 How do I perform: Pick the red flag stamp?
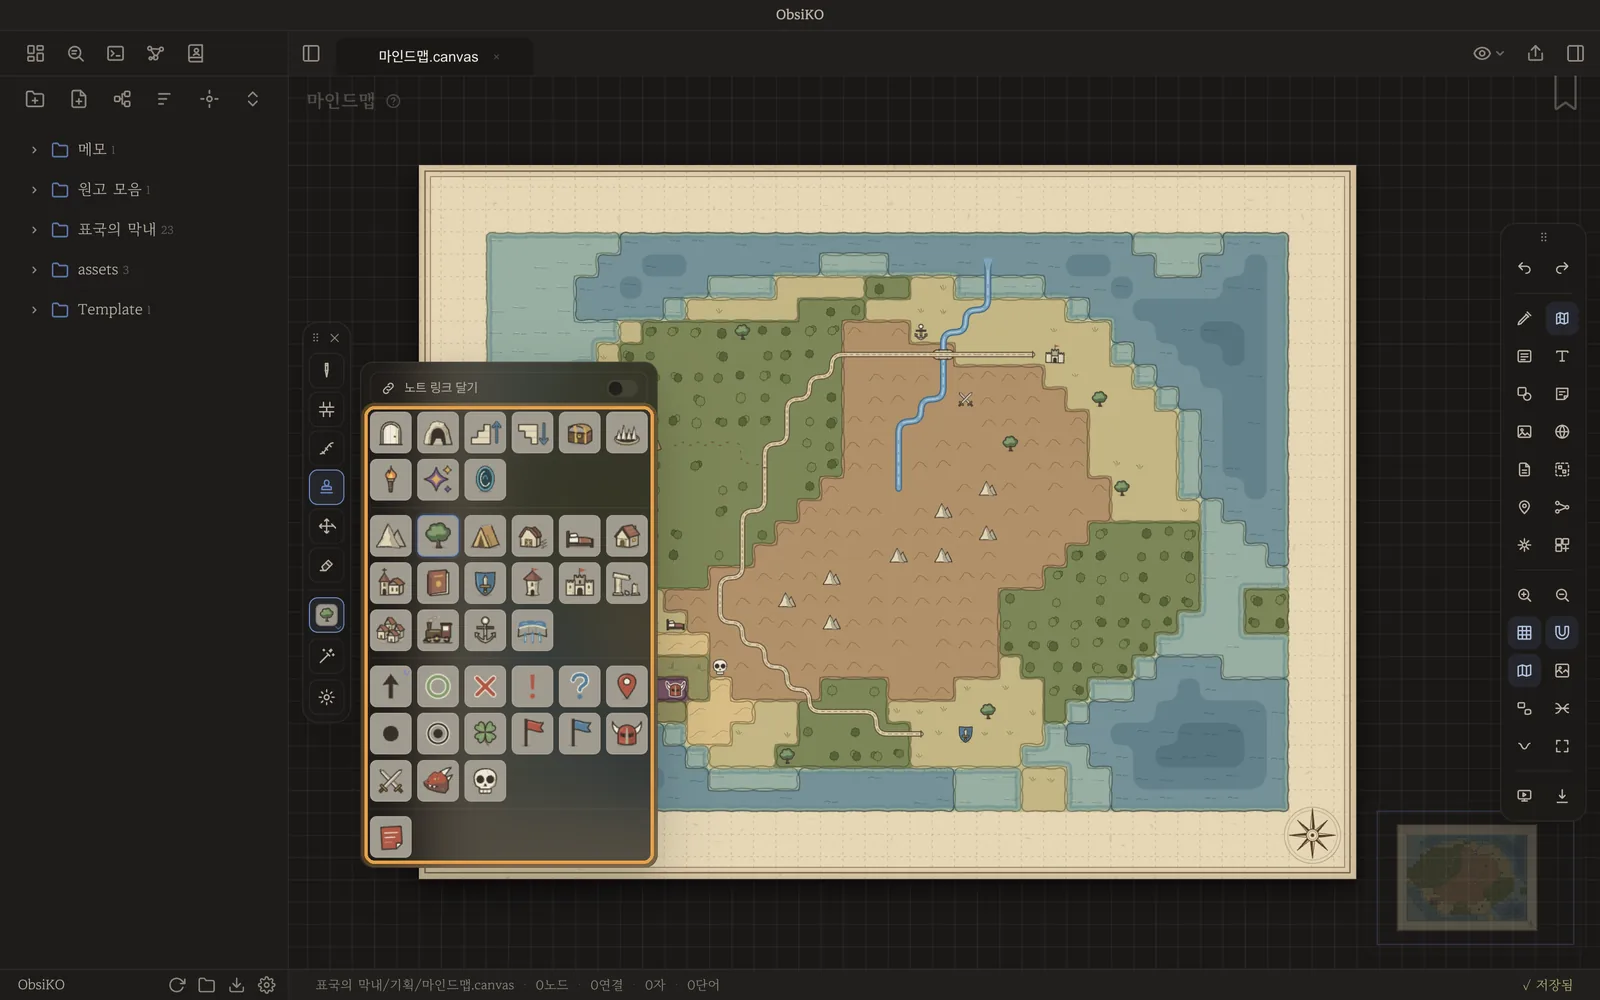[x=532, y=733]
